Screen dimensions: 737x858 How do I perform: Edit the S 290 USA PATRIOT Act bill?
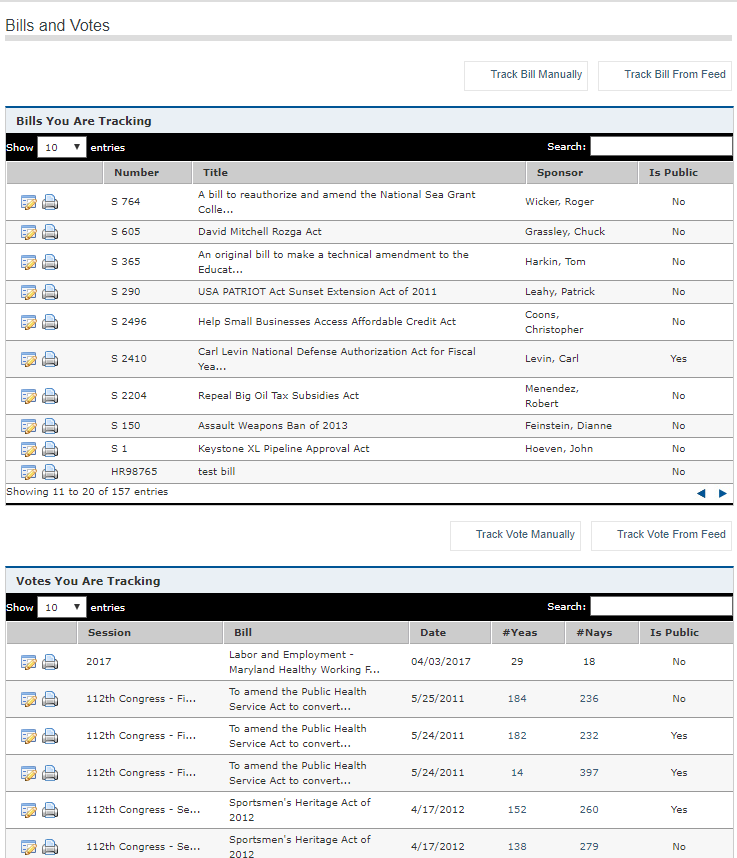(28, 293)
